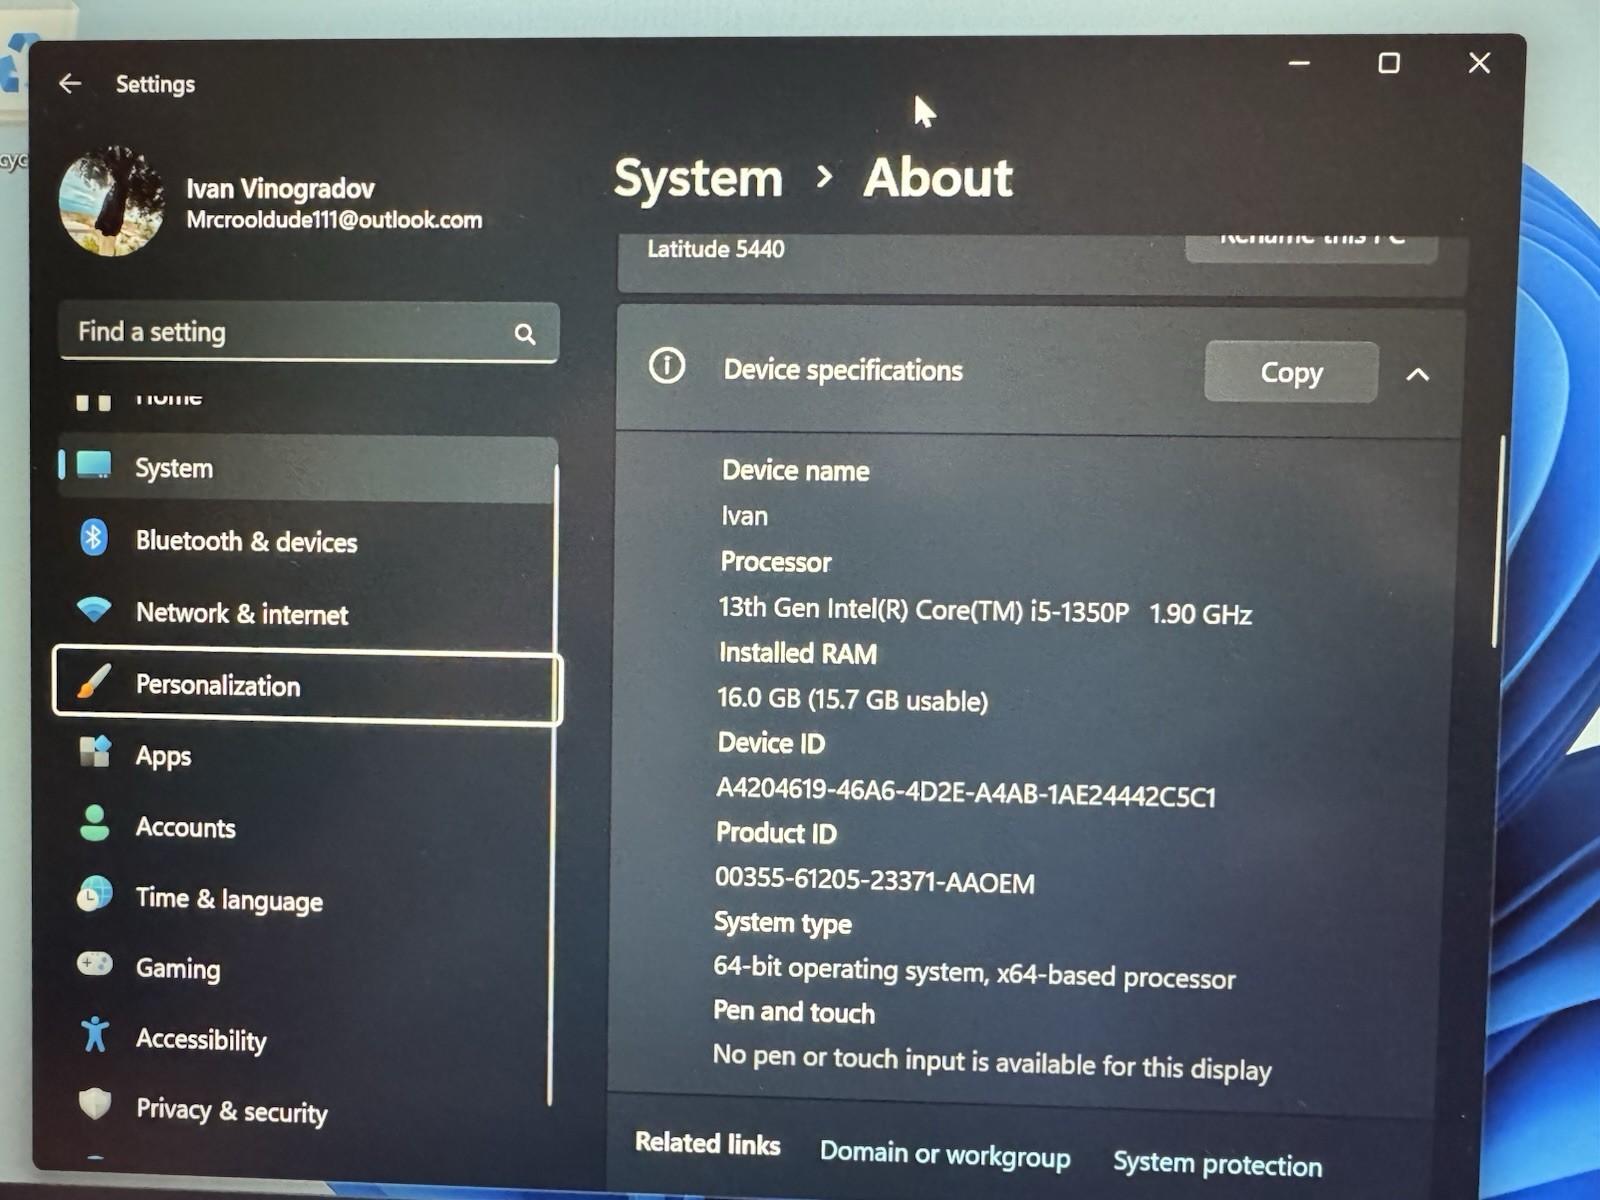The width and height of the screenshot is (1600, 1200).
Task: Click the System breadcrumb link
Action: tap(698, 179)
